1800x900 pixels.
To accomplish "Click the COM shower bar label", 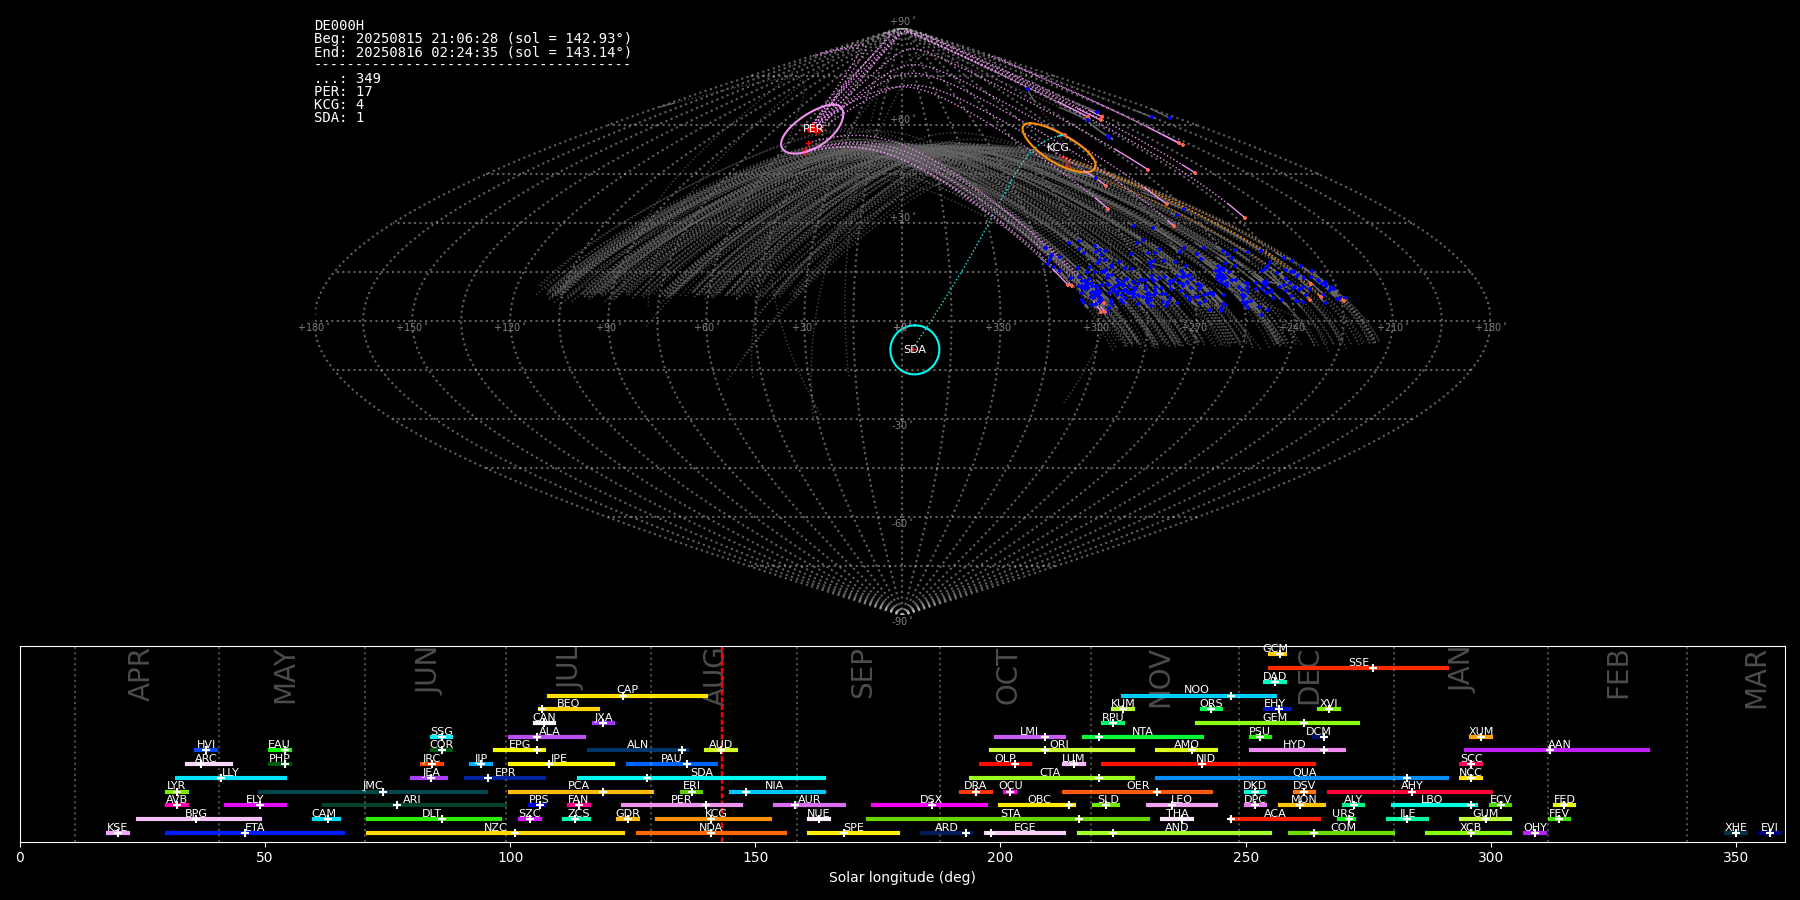I will pyautogui.click(x=1343, y=827).
